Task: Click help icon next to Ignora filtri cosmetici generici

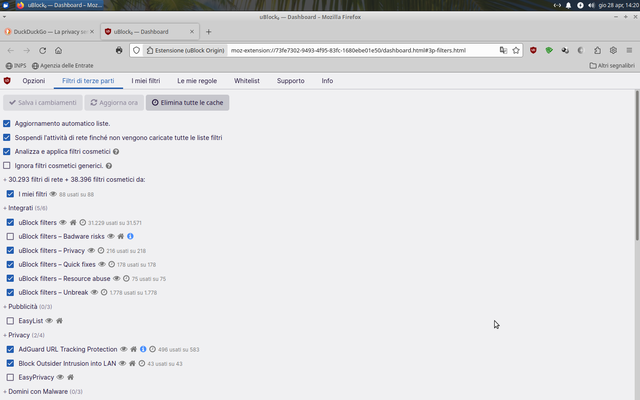Action: (x=109, y=166)
